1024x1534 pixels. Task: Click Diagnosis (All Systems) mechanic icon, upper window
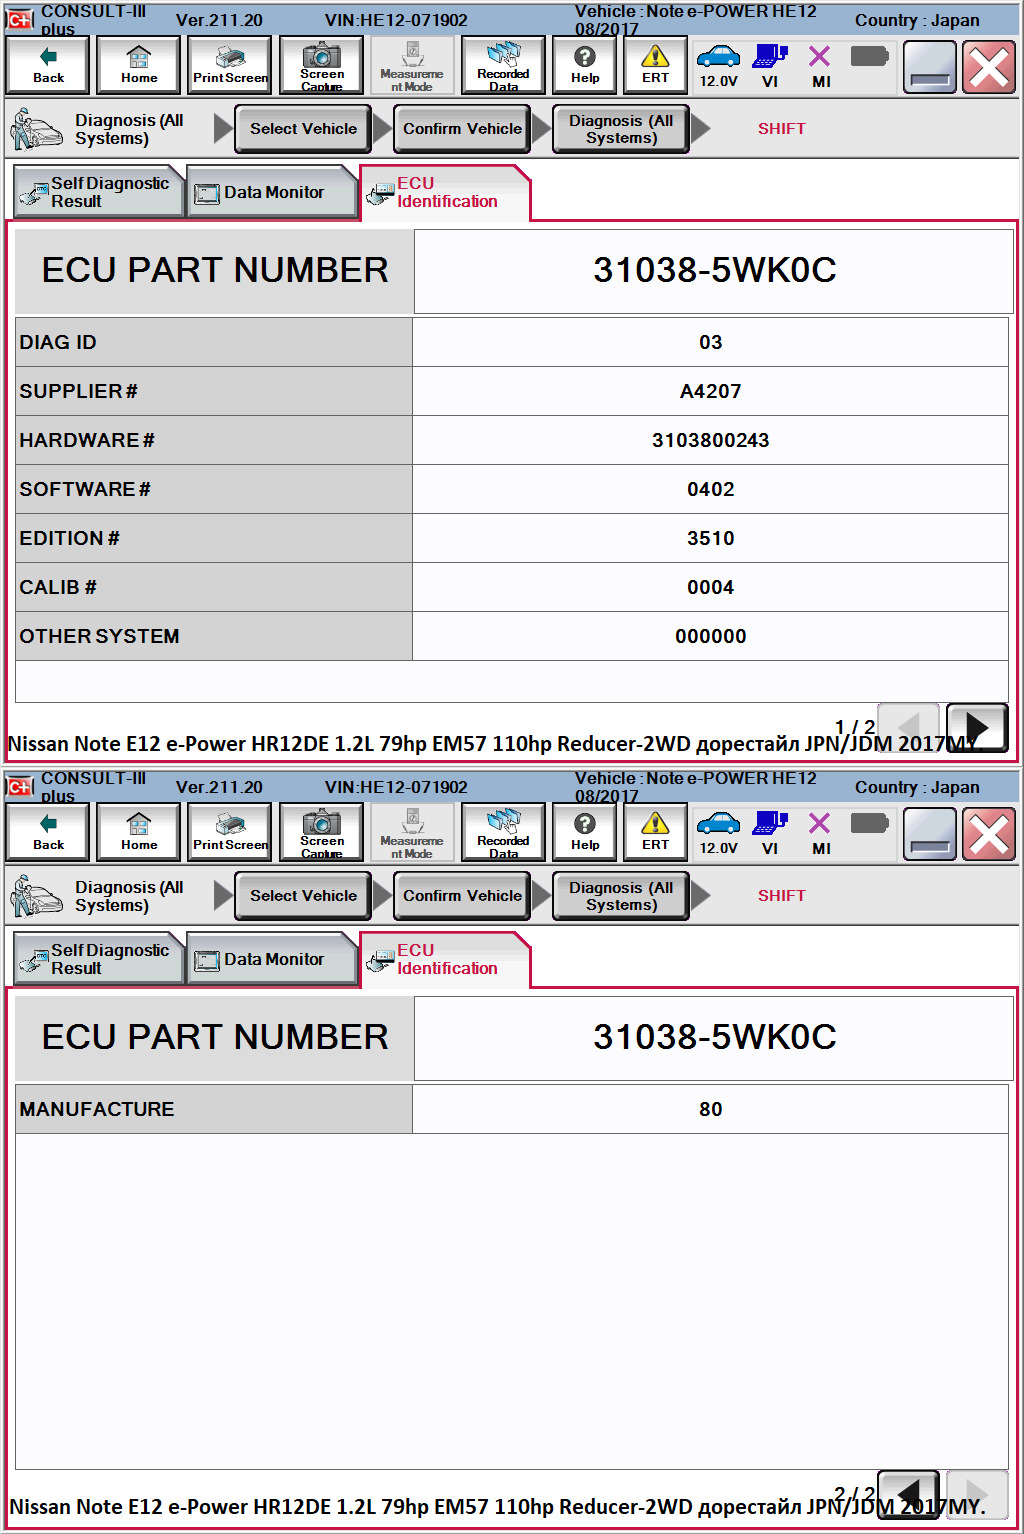click(36, 128)
